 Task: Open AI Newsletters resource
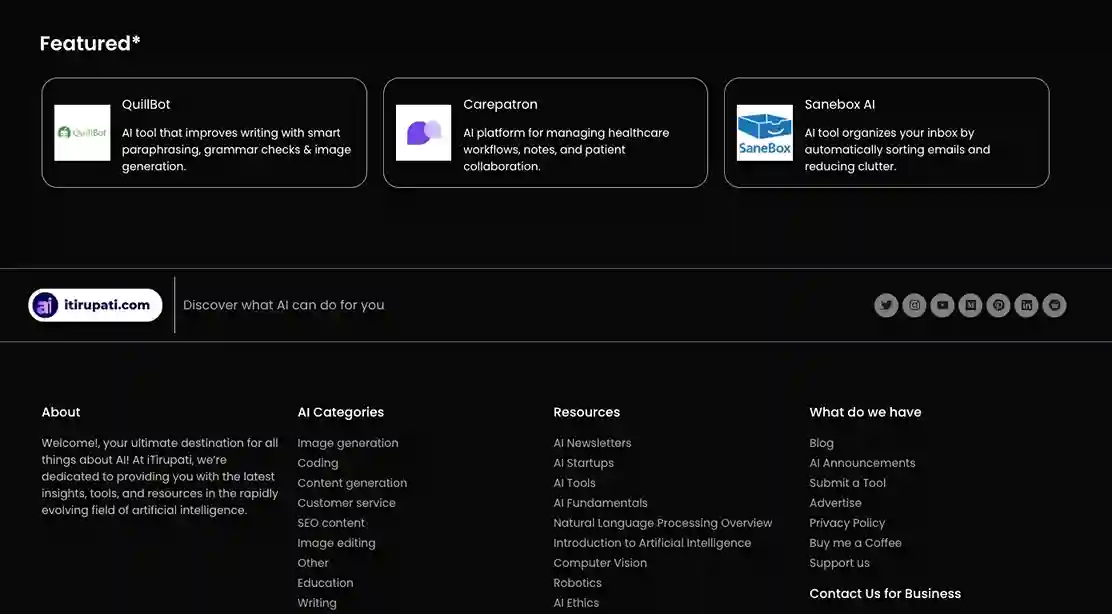(x=592, y=443)
